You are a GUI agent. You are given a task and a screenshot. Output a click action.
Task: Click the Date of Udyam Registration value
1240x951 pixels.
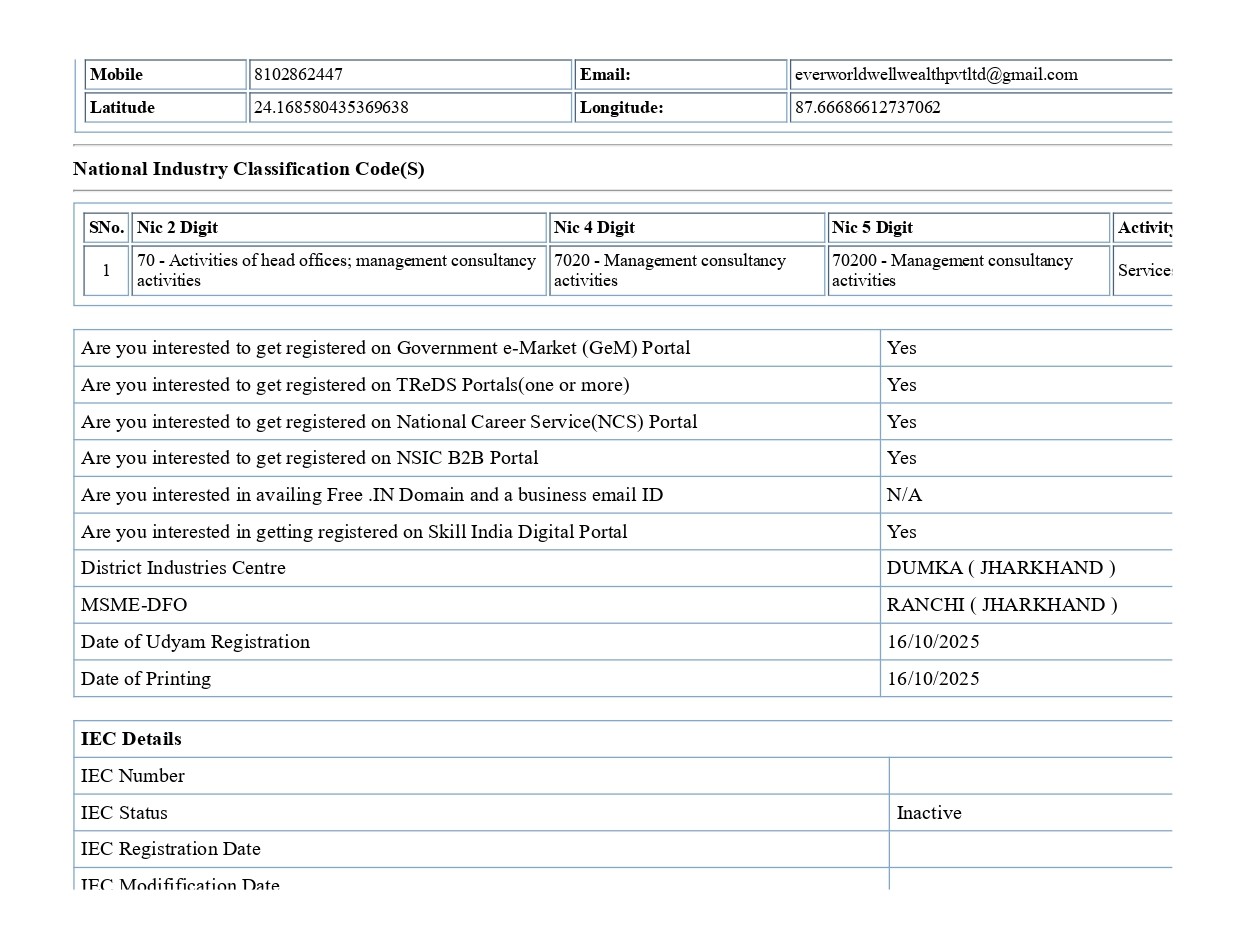(x=933, y=642)
